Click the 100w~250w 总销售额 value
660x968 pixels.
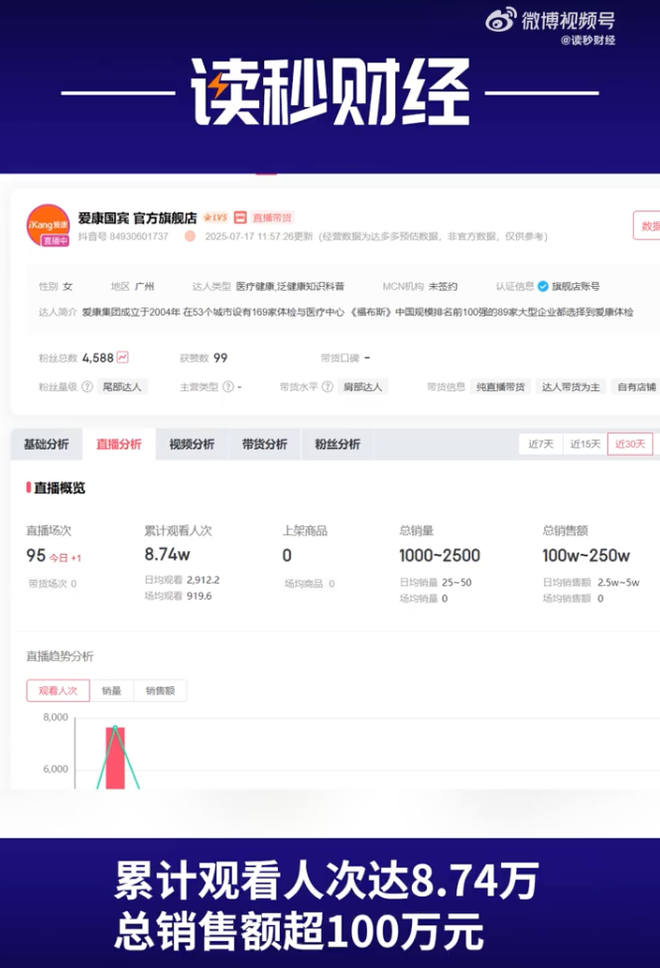(x=586, y=556)
